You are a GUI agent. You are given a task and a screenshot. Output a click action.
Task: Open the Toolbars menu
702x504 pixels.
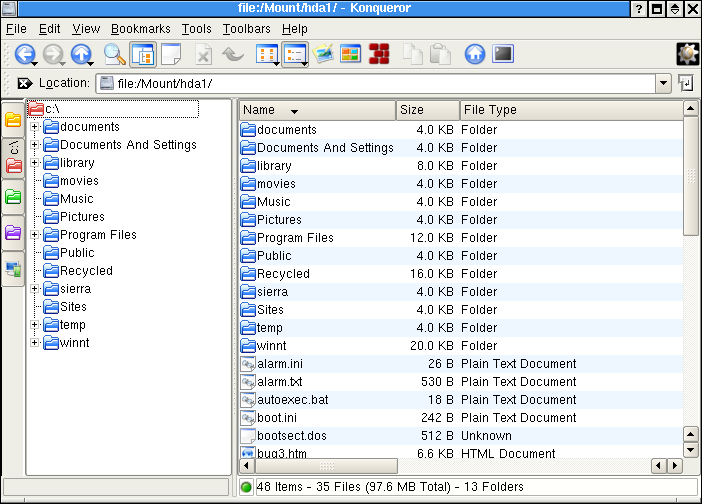click(x=247, y=29)
